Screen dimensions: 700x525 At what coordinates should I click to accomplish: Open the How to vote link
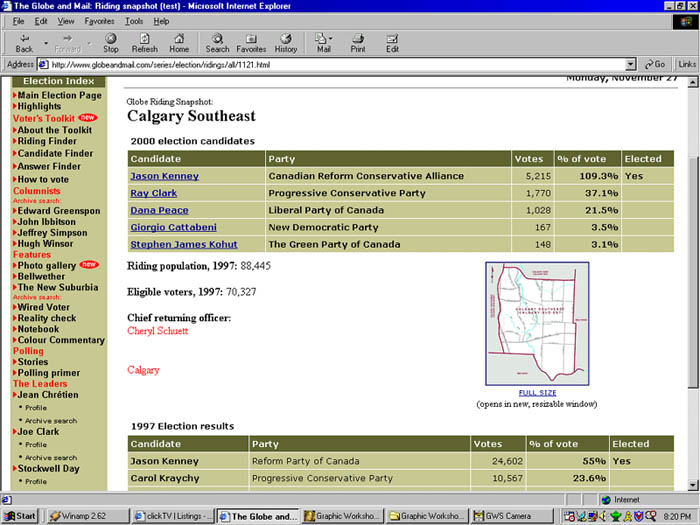coord(43,179)
